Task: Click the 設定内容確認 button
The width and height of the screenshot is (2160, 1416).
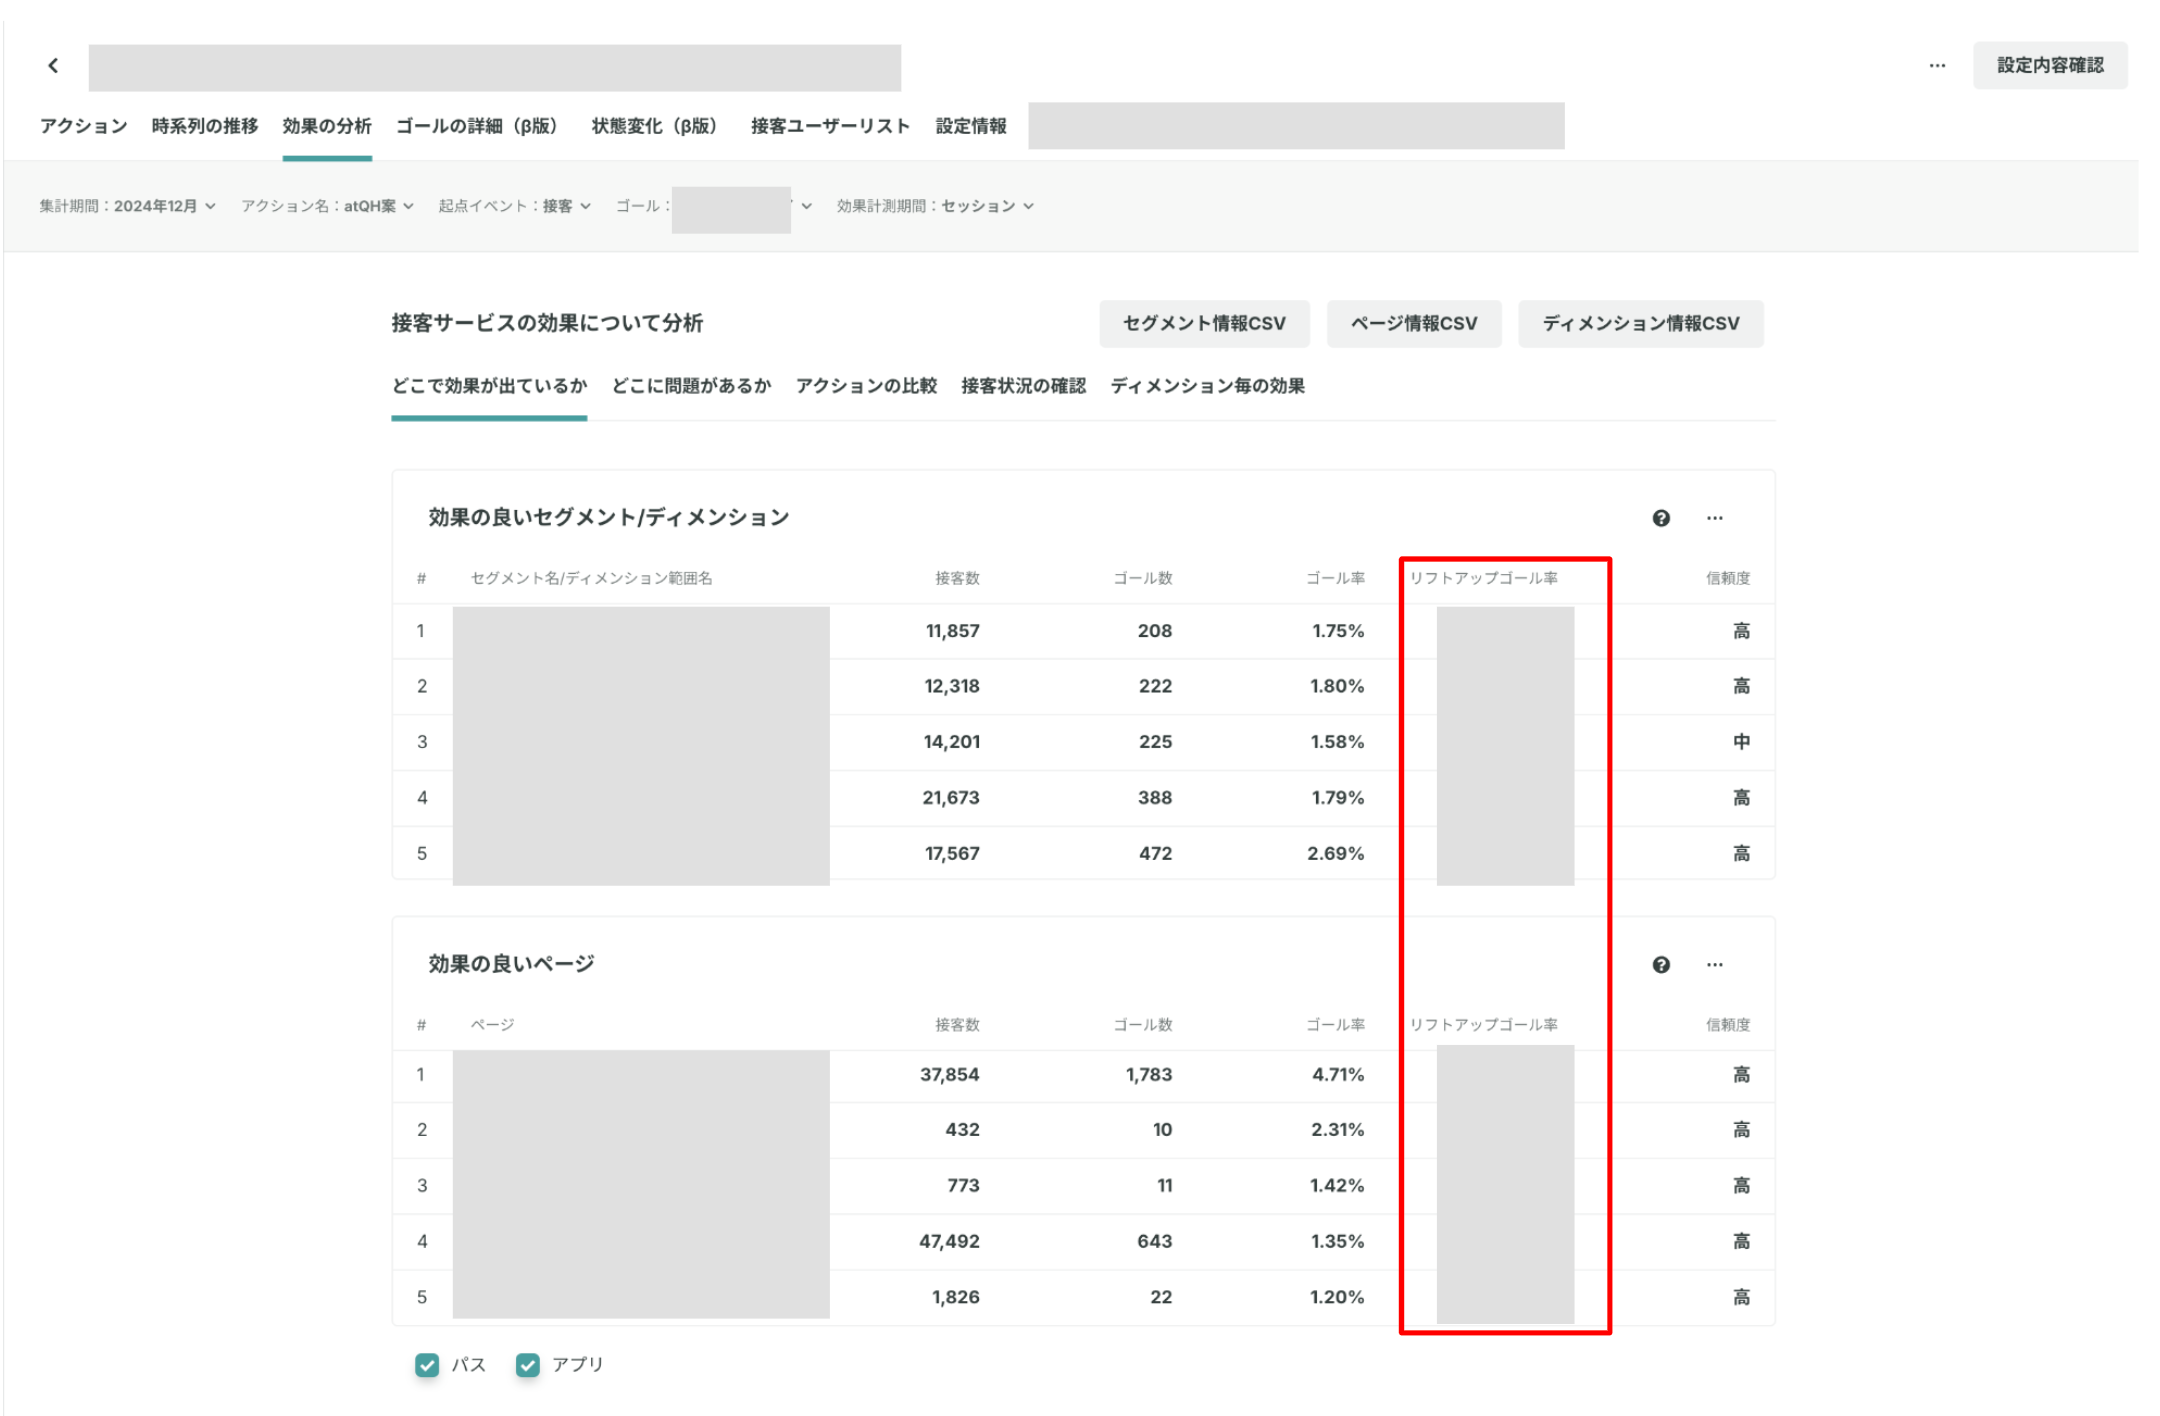Action: [x=2050, y=66]
